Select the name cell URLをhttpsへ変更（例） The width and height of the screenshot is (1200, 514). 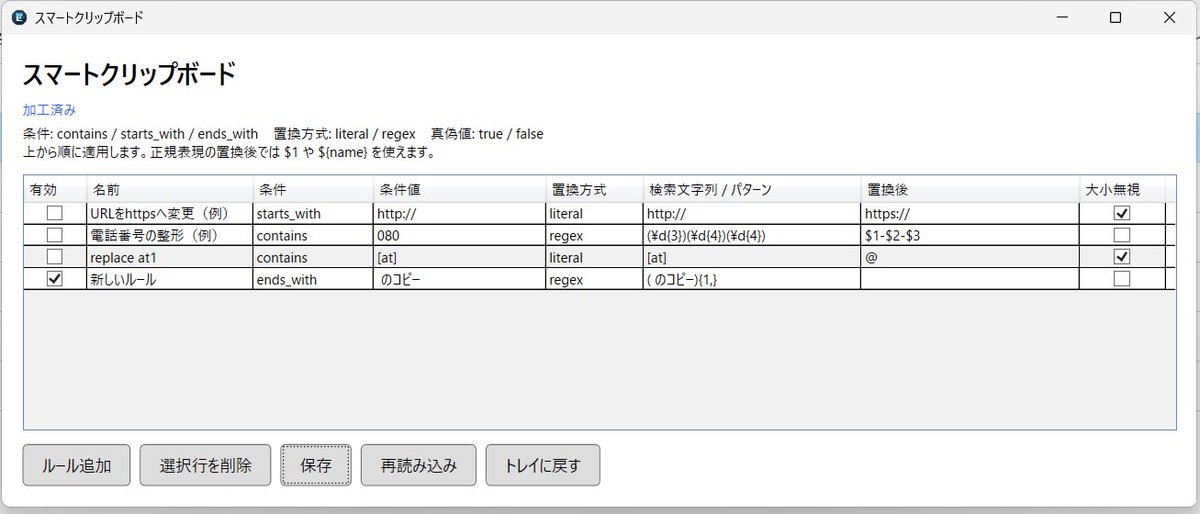170,213
